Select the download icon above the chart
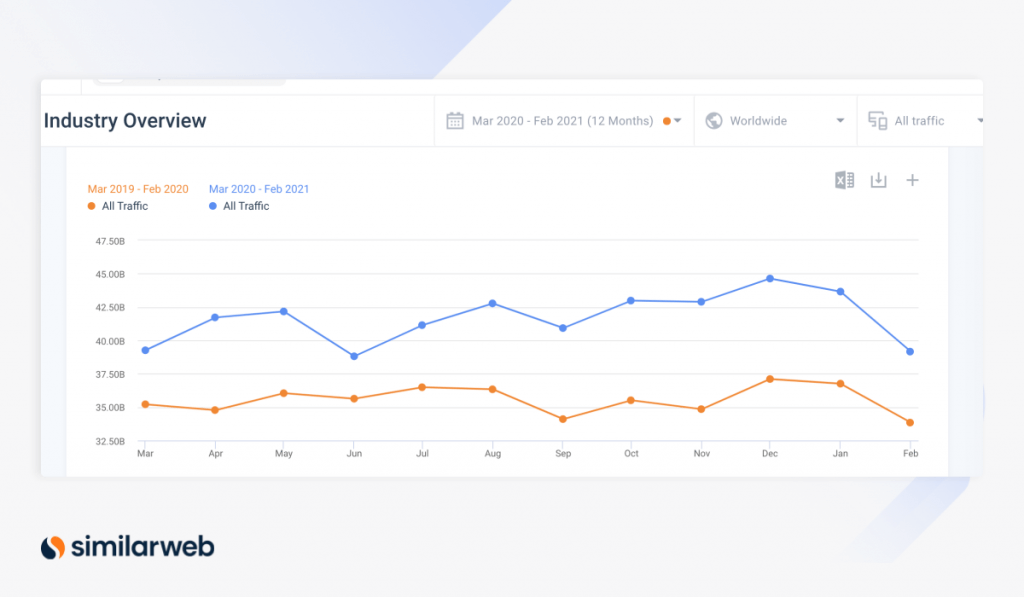 point(878,180)
